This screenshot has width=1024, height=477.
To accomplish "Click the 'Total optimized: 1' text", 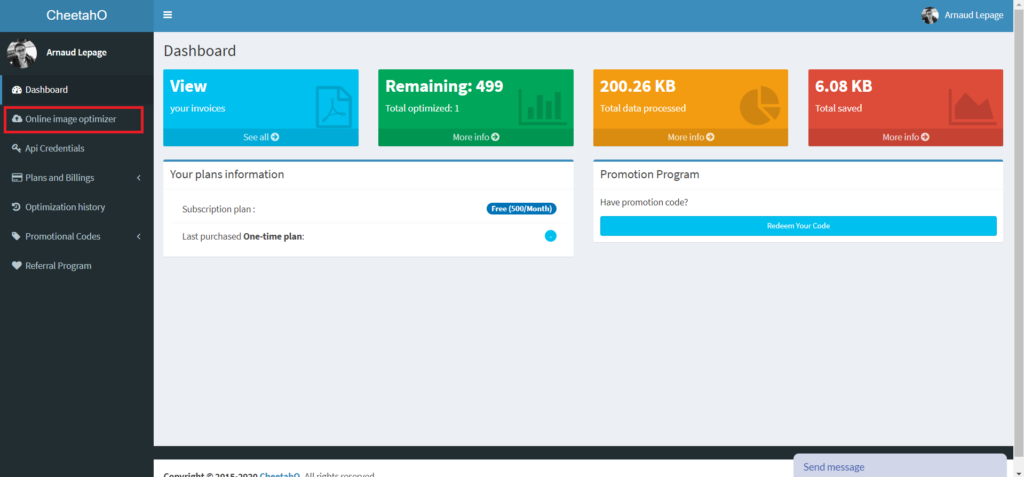I will pos(422,108).
